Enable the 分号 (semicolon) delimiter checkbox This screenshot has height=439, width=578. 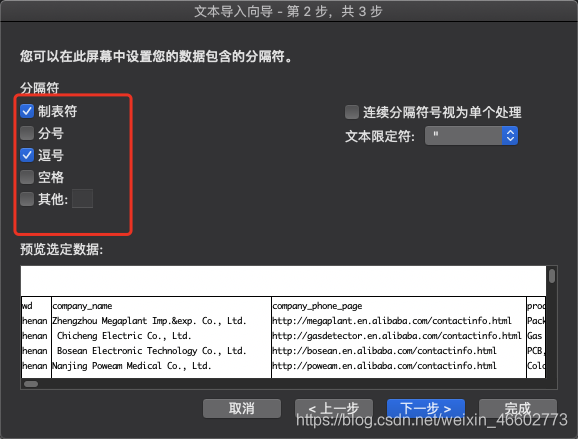(27, 133)
